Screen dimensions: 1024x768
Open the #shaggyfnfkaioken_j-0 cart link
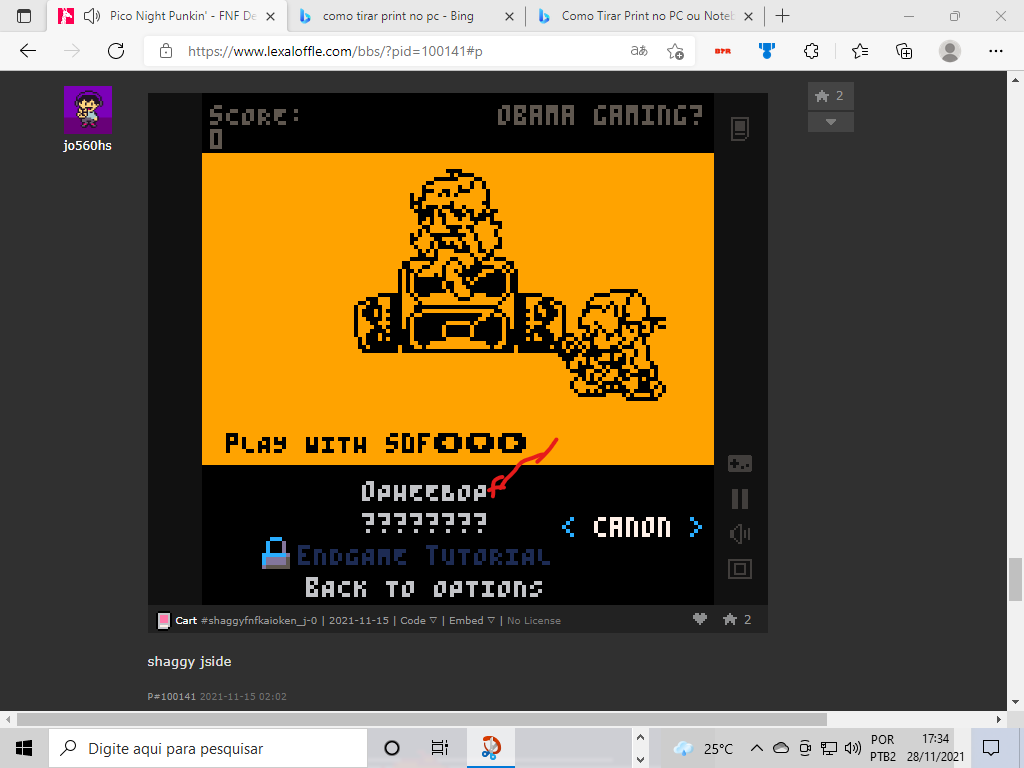tap(259, 620)
